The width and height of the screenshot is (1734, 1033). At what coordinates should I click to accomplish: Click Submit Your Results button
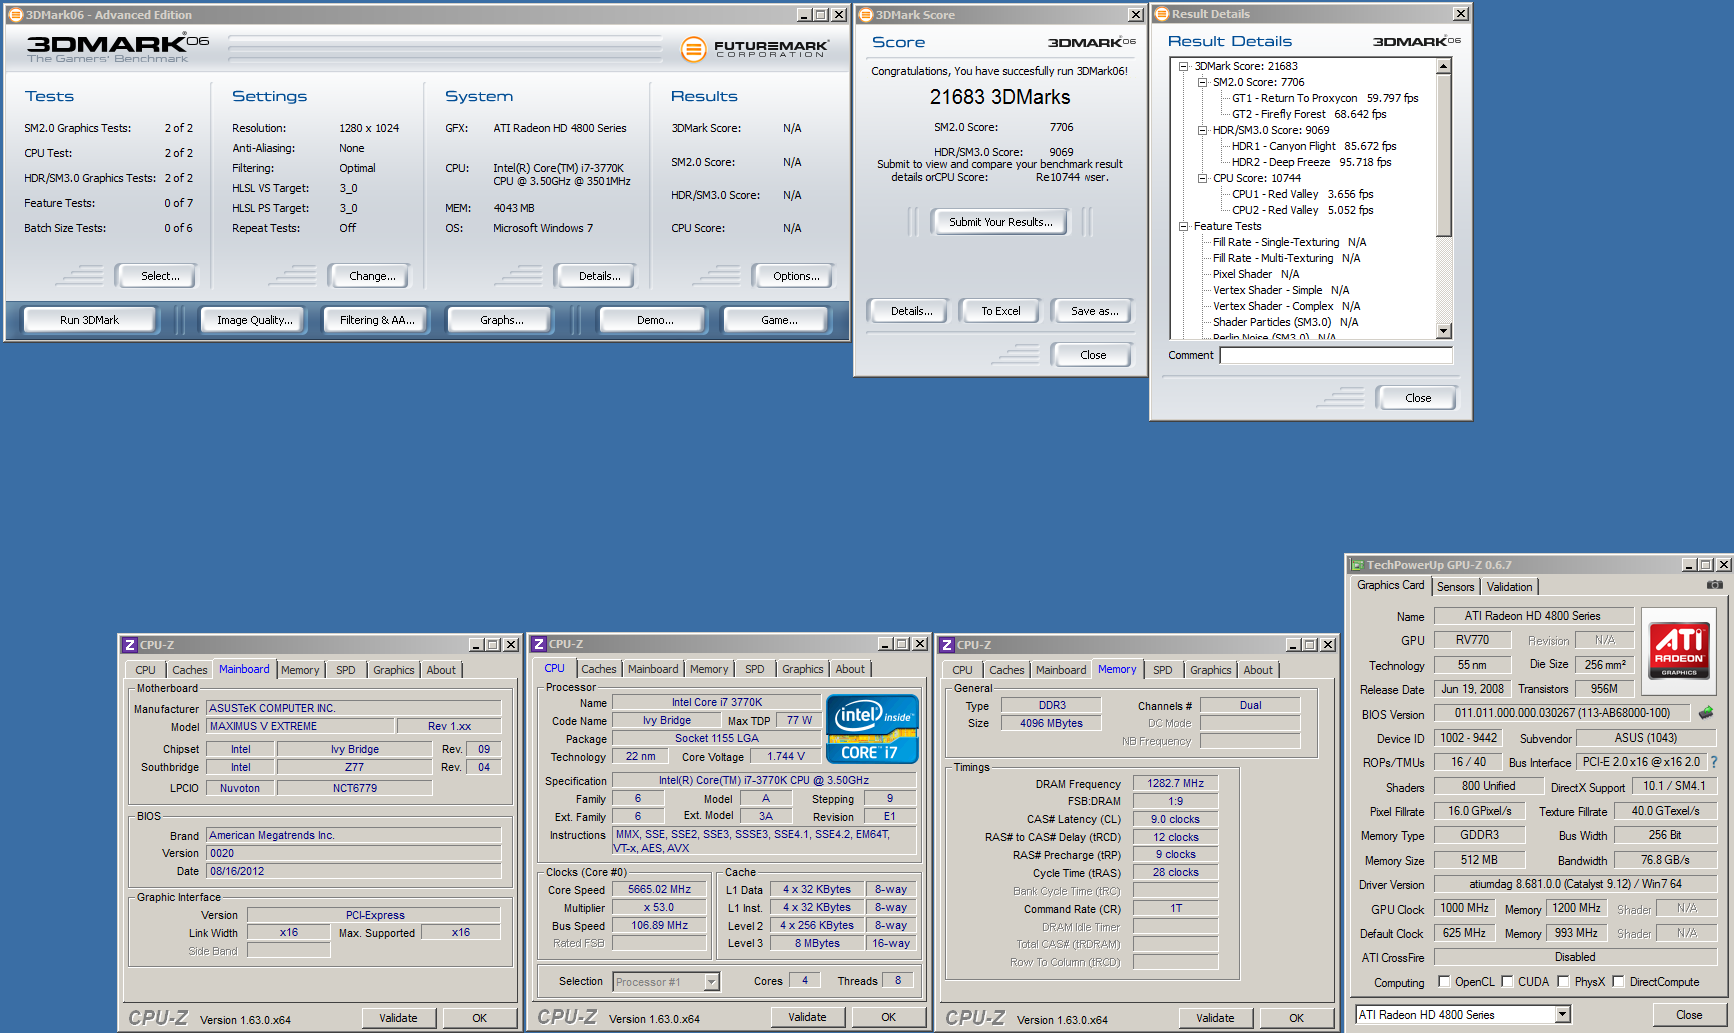pos(1000,222)
